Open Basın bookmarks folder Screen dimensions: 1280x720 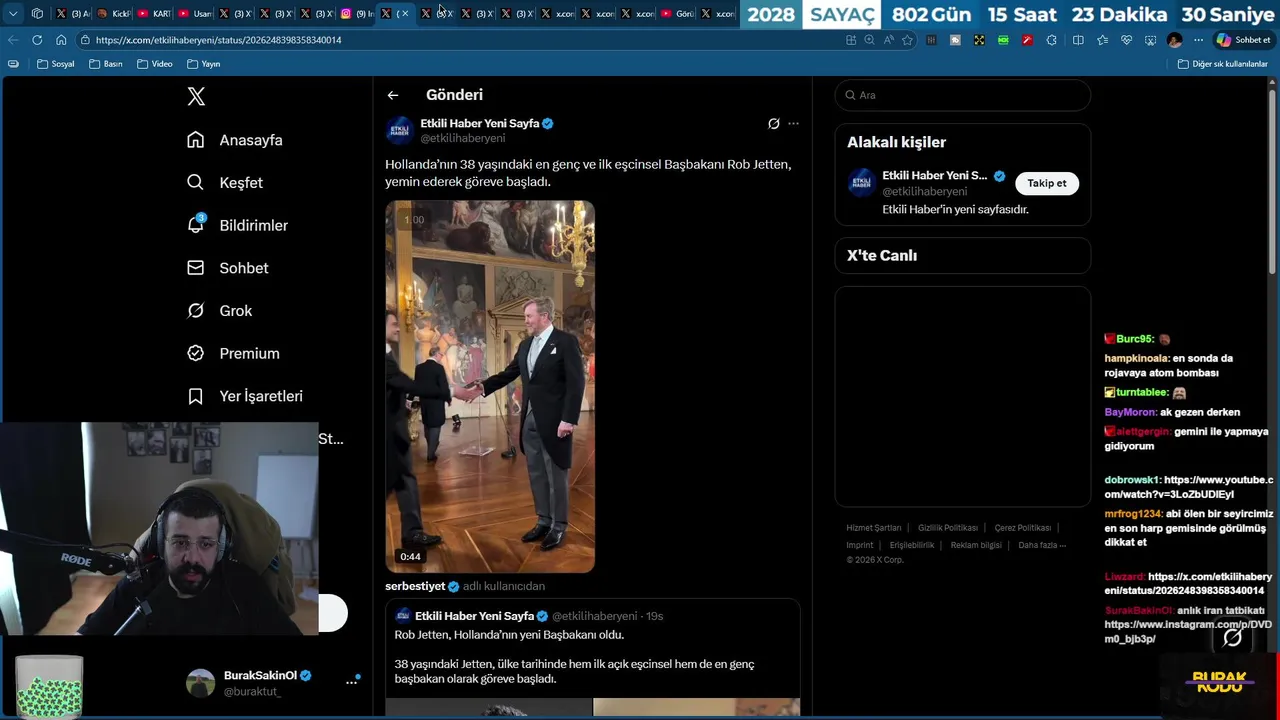point(106,64)
